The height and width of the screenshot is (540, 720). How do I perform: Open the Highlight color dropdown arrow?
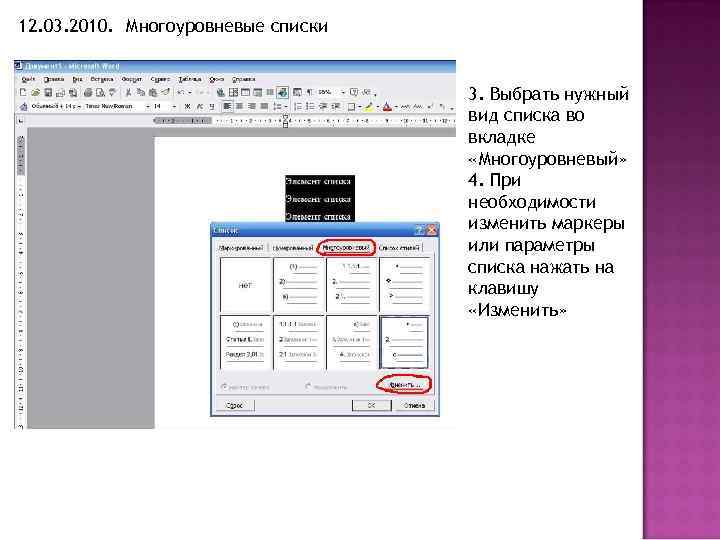point(378,107)
